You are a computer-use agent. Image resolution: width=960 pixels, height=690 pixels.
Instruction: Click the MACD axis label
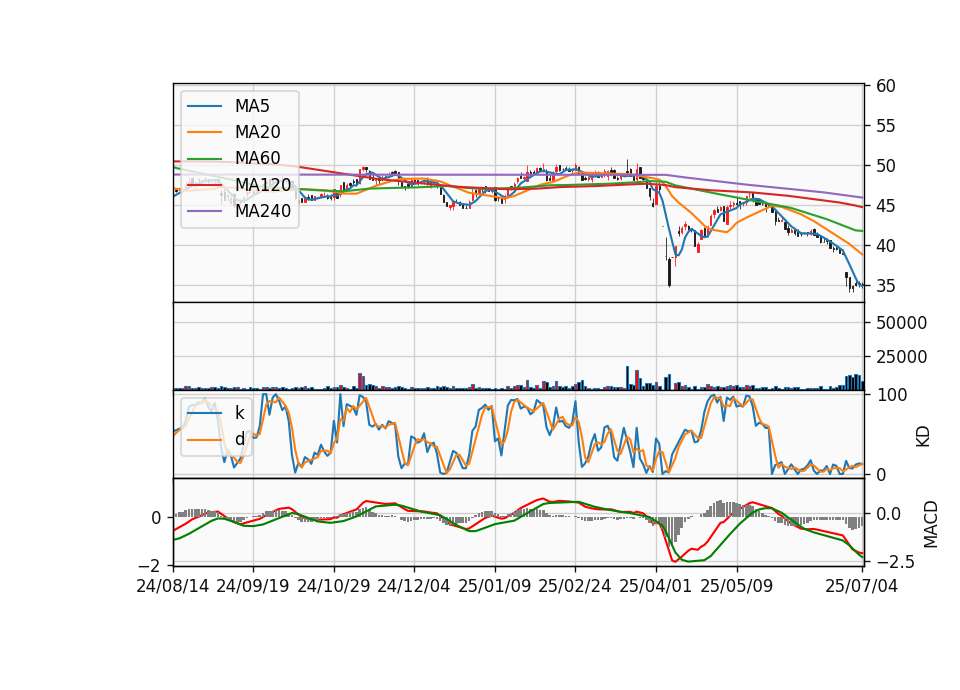[931, 524]
